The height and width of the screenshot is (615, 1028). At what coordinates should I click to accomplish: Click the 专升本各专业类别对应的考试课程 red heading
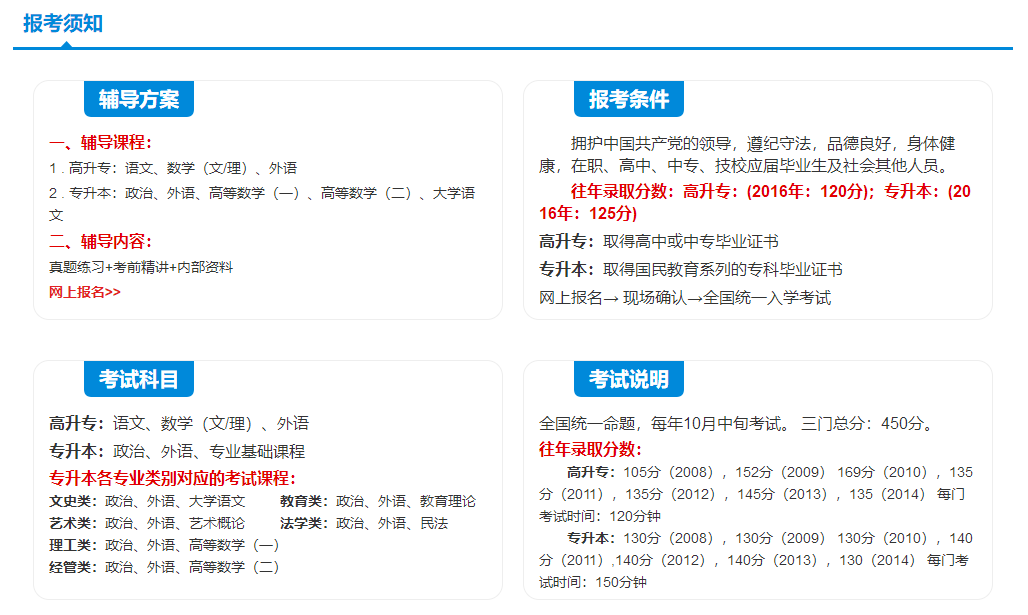click(x=172, y=478)
